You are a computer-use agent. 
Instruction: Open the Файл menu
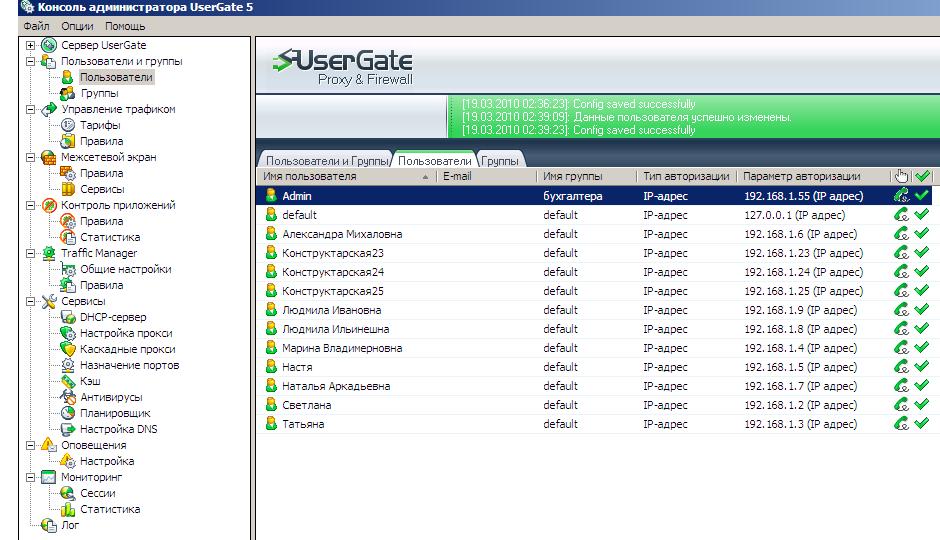pyautogui.click(x=36, y=26)
